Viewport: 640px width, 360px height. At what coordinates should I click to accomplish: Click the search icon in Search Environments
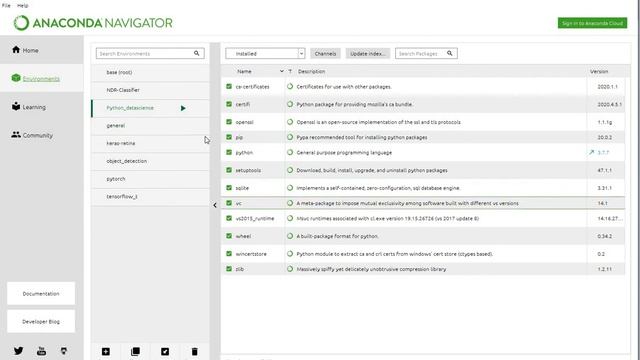[x=197, y=53]
